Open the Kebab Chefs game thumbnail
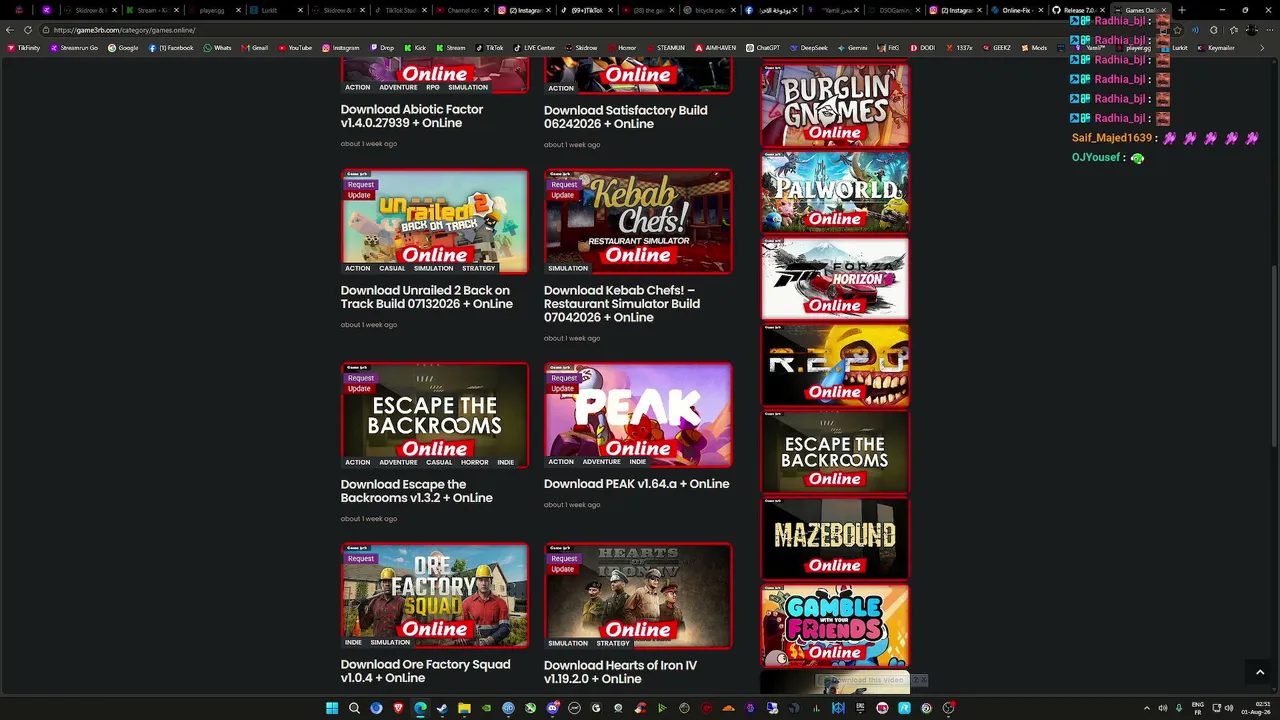Image resolution: width=1280 pixels, height=720 pixels. pyautogui.click(x=638, y=221)
